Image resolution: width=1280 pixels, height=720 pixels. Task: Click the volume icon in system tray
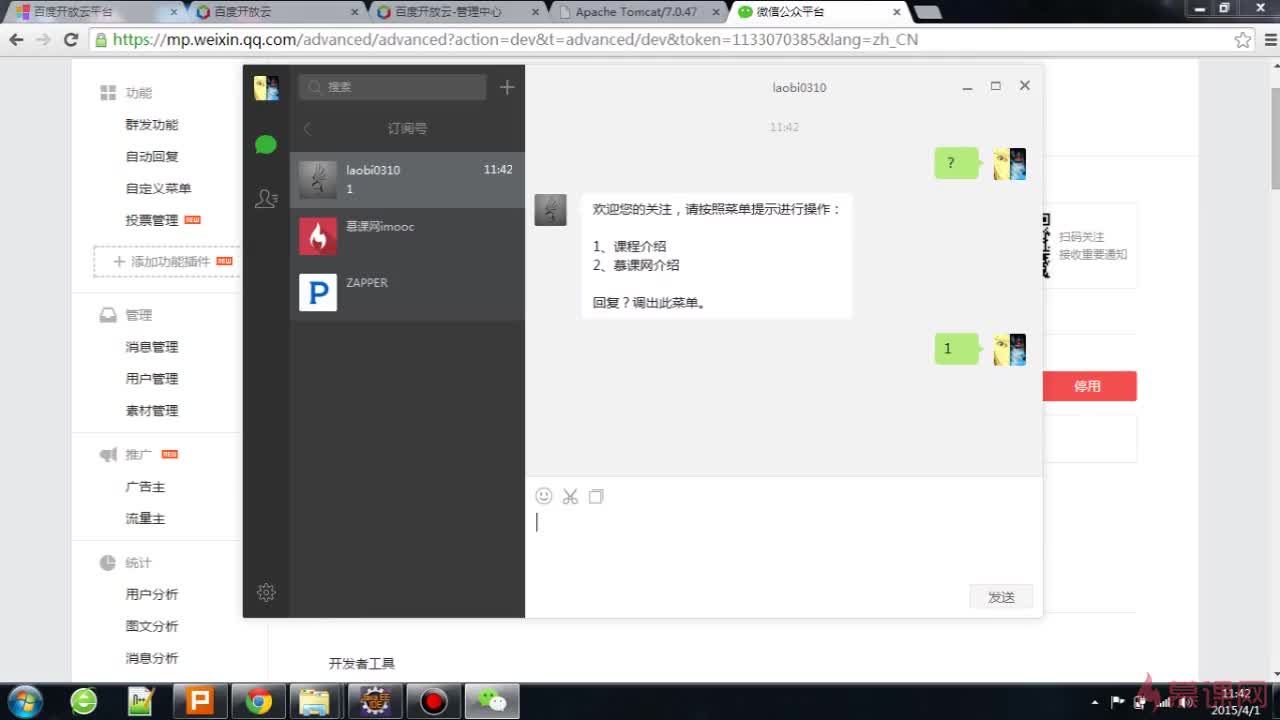tap(1185, 702)
